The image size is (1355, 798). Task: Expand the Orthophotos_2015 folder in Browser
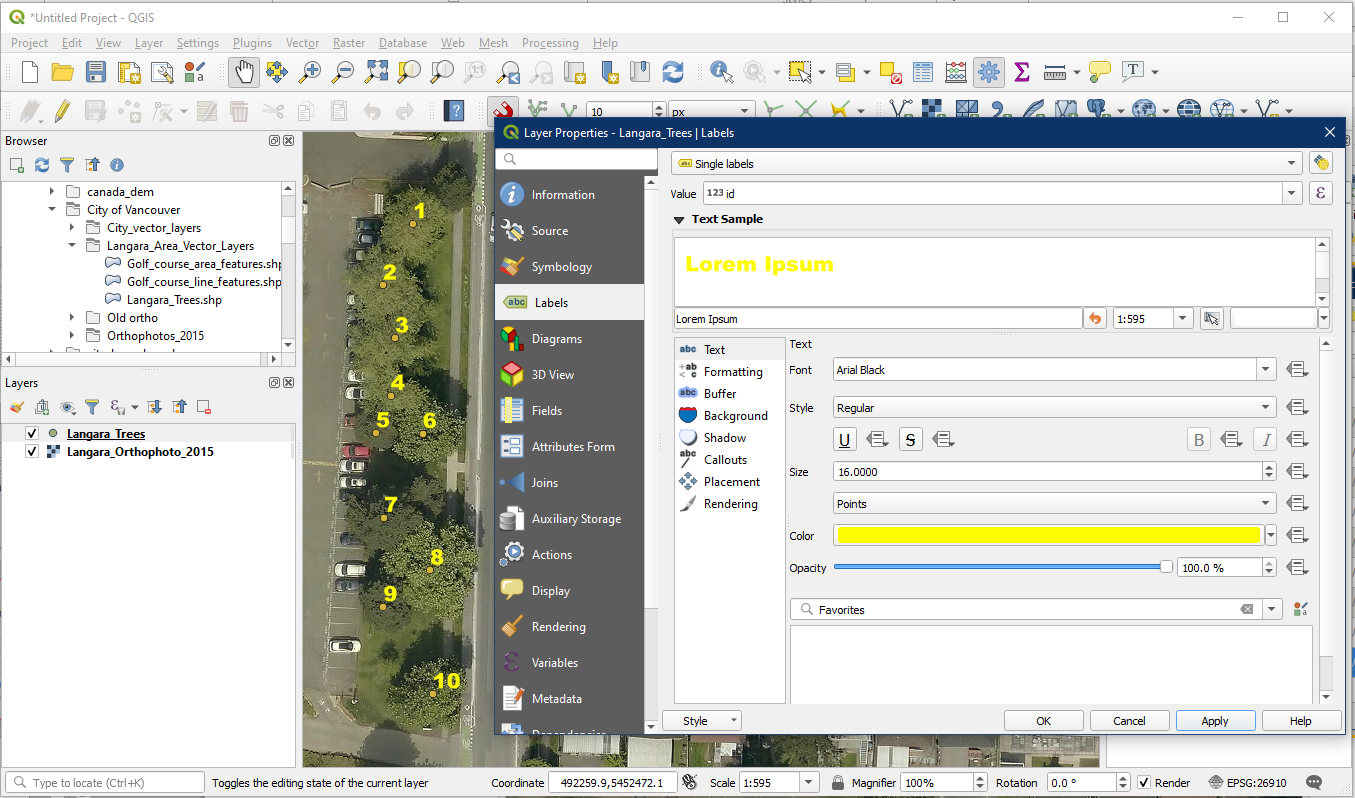(x=72, y=336)
